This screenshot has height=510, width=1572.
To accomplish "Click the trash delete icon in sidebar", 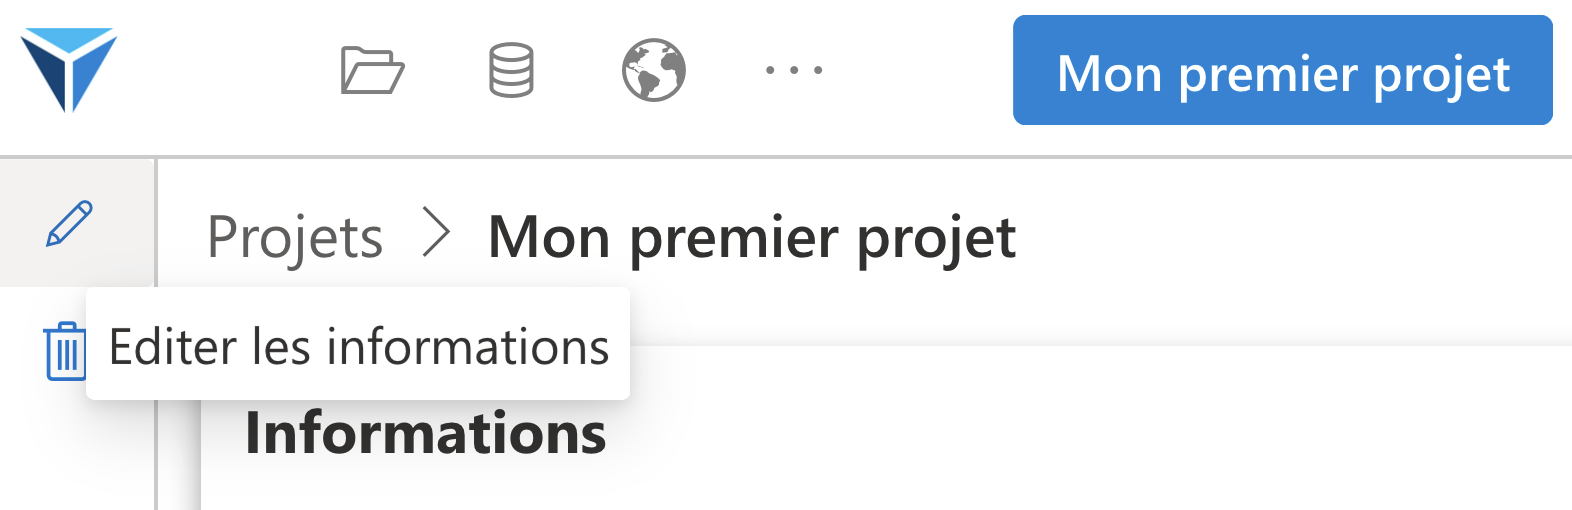I will pyautogui.click(x=65, y=351).
